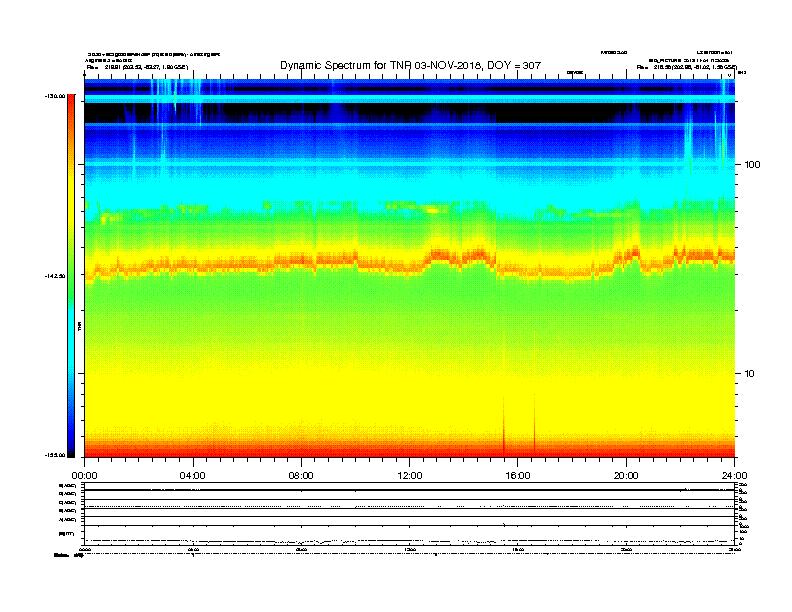Screen dimensions: 792x612
Task: Click the -142.50 color scale label
Action: 55,276
